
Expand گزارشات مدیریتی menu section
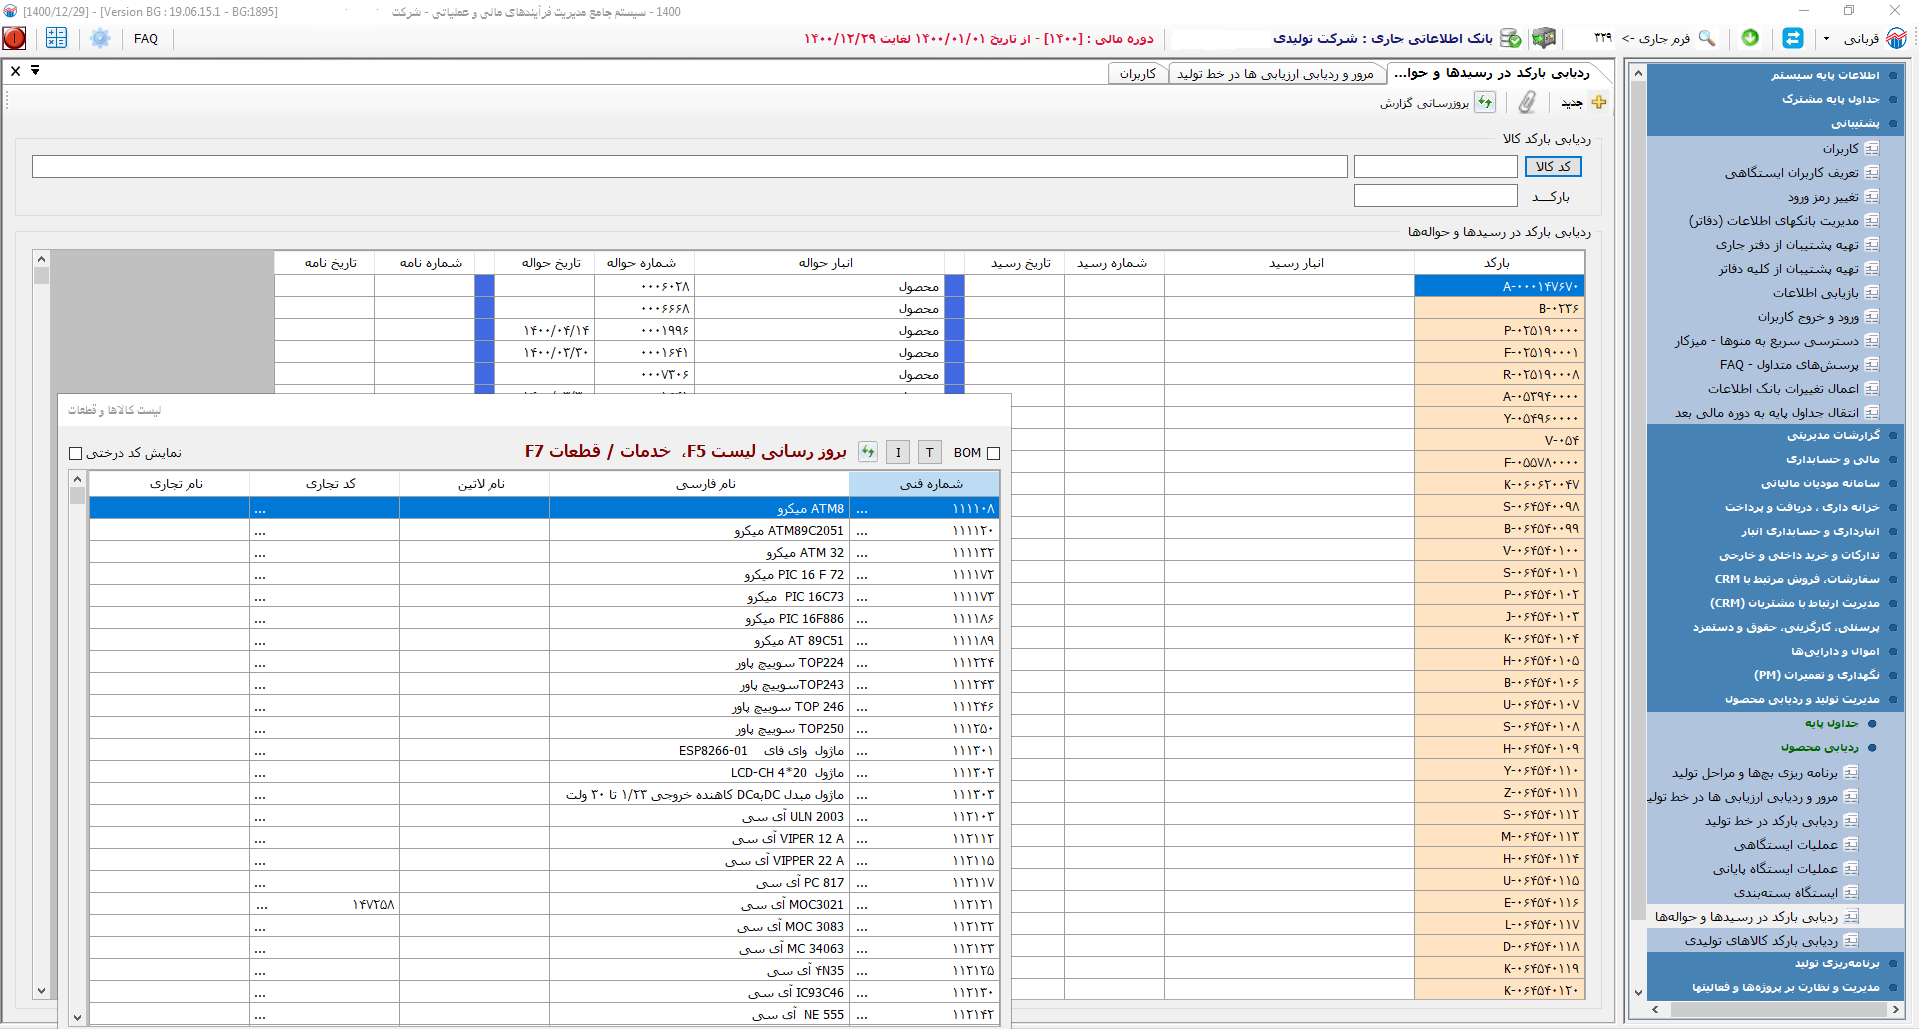point(1775,435)
